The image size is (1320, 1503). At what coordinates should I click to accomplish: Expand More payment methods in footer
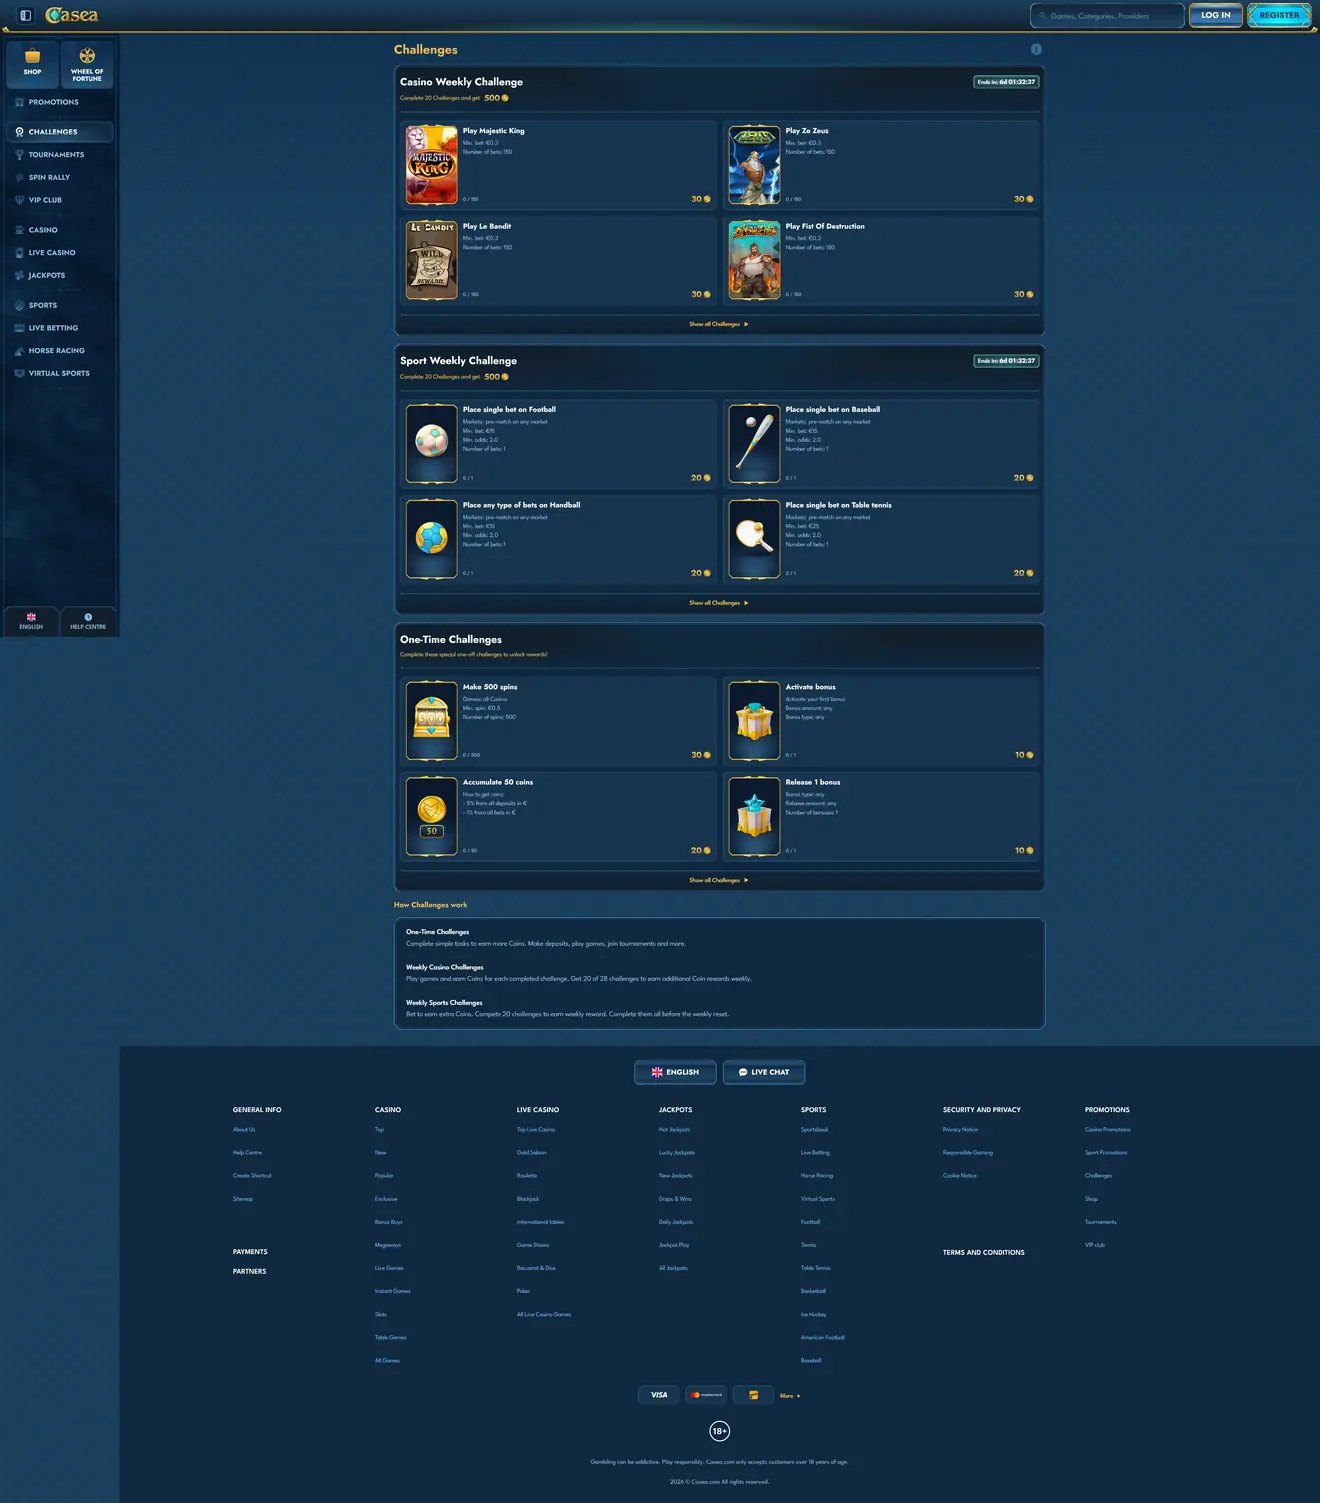(x=790, y=1396)
